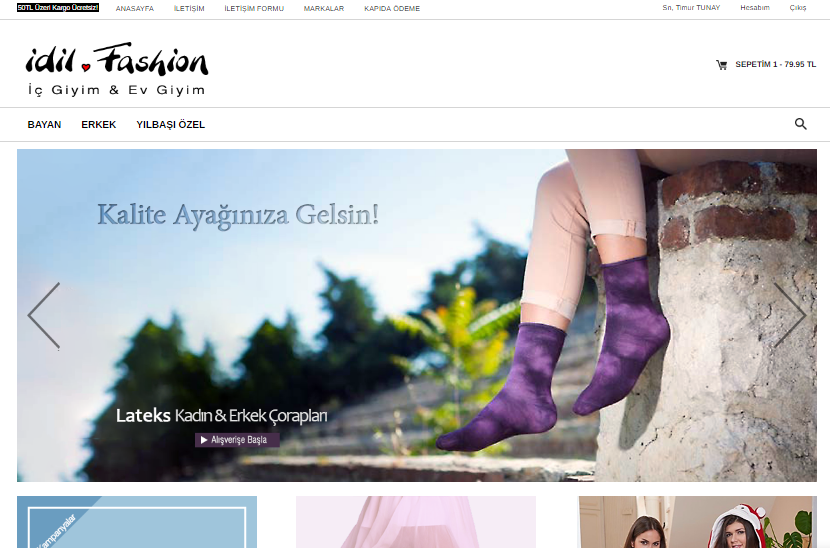The width and height of the screenshot is (830, 548).
Task: Open the Kampanyalar promo tile
Action: 137,522
